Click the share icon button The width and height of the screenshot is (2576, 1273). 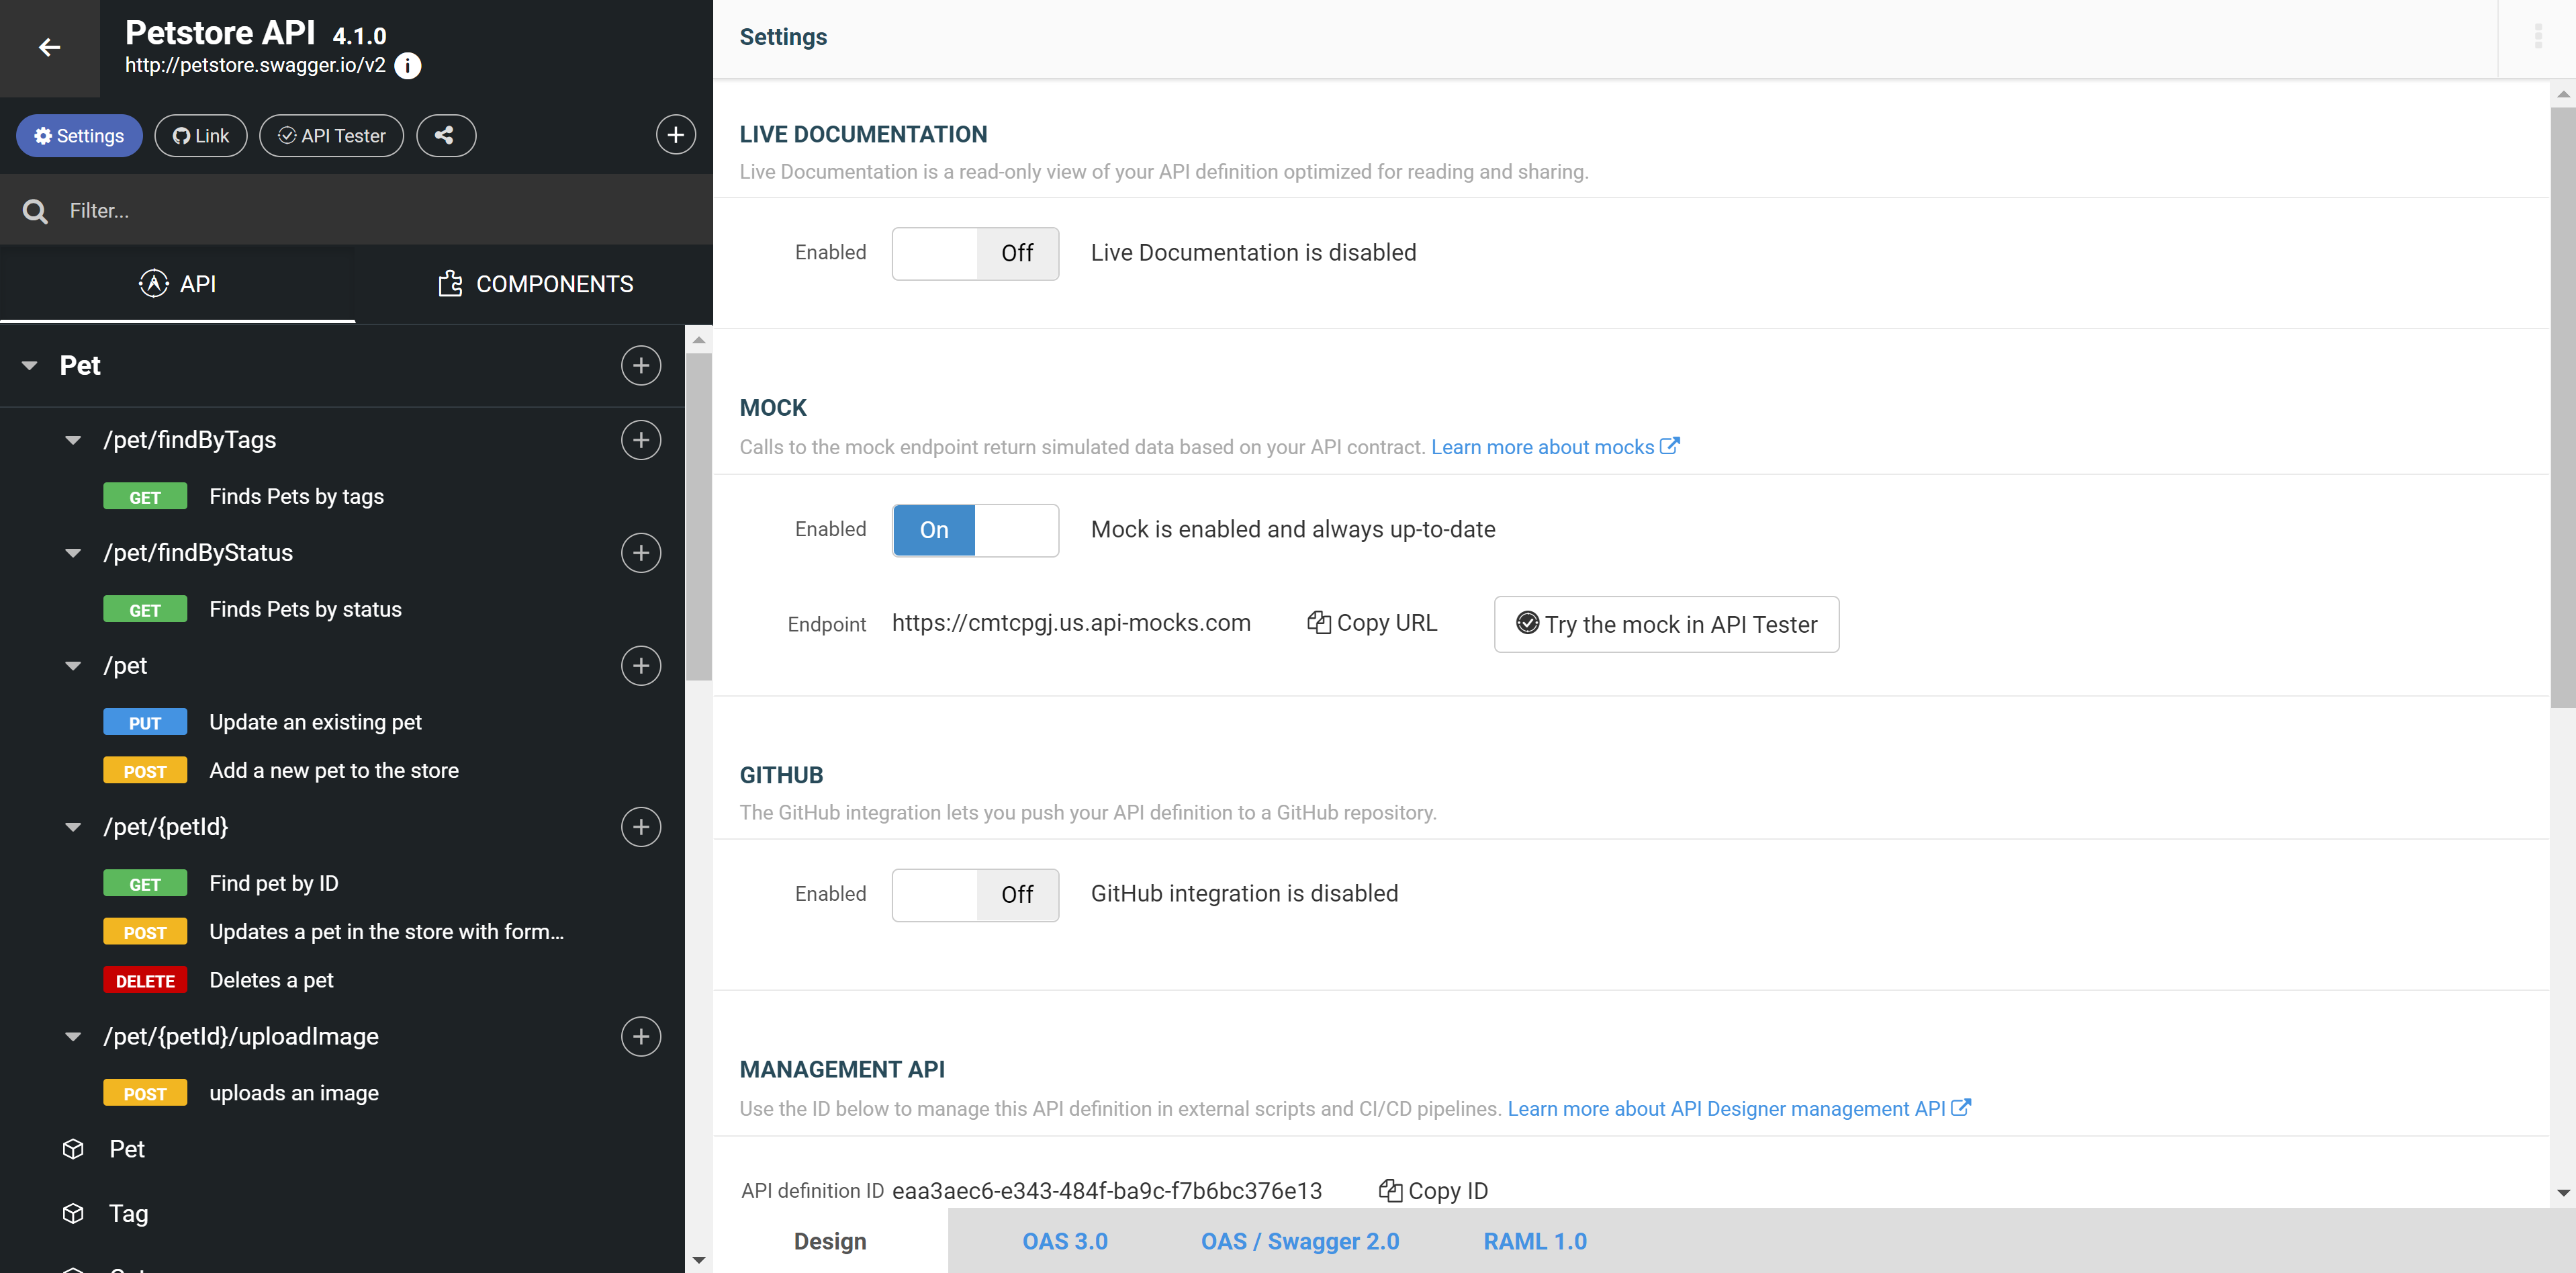[x=444, y=135]
